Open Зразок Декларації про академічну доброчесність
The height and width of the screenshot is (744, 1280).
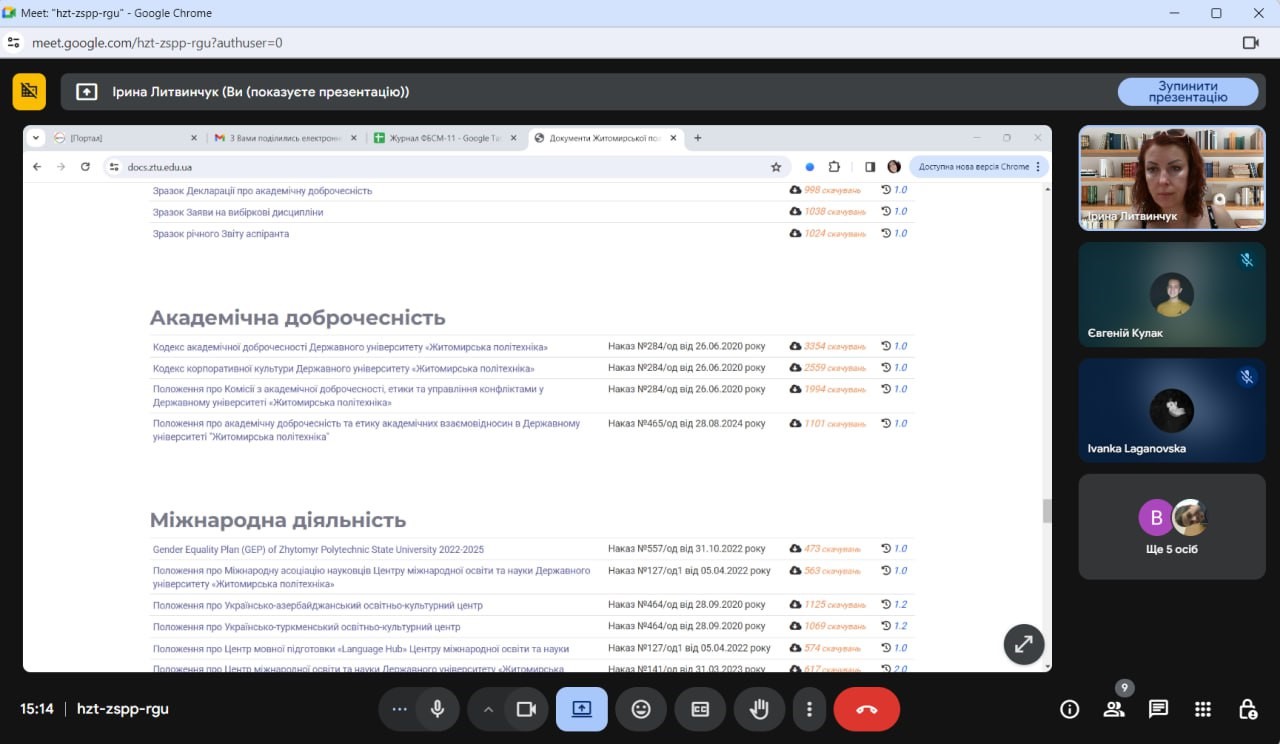pyautogui.click(x=262, y=191)
